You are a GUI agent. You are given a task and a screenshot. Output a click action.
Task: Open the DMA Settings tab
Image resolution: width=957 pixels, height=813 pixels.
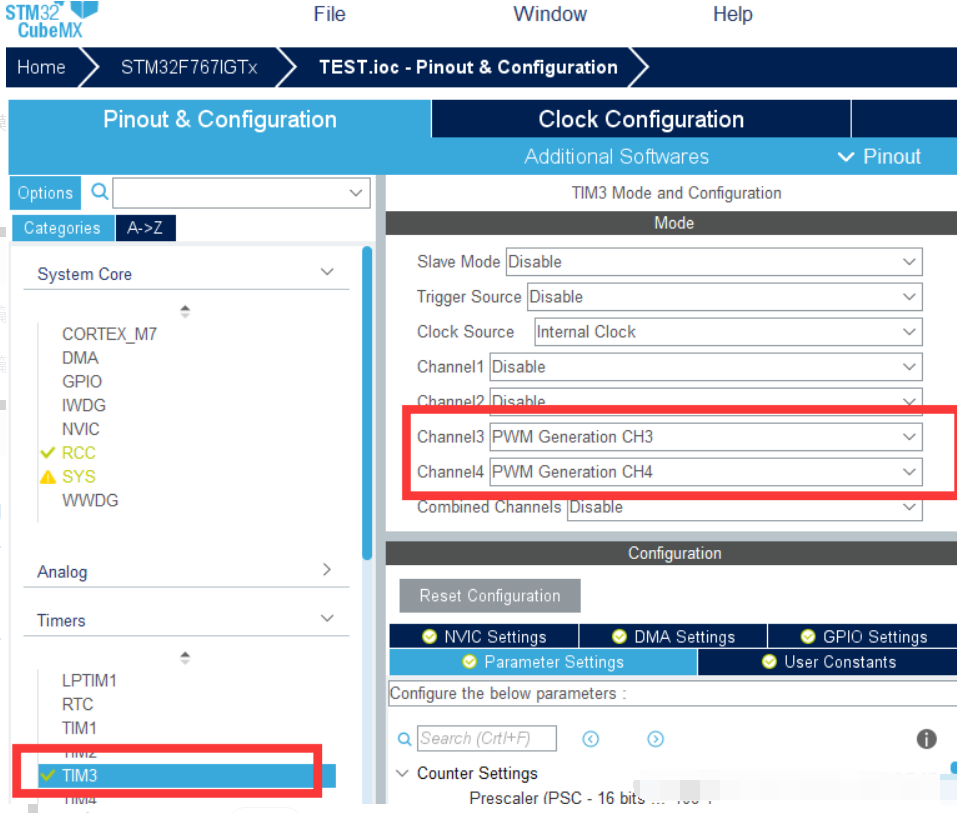tap(673, 637)
